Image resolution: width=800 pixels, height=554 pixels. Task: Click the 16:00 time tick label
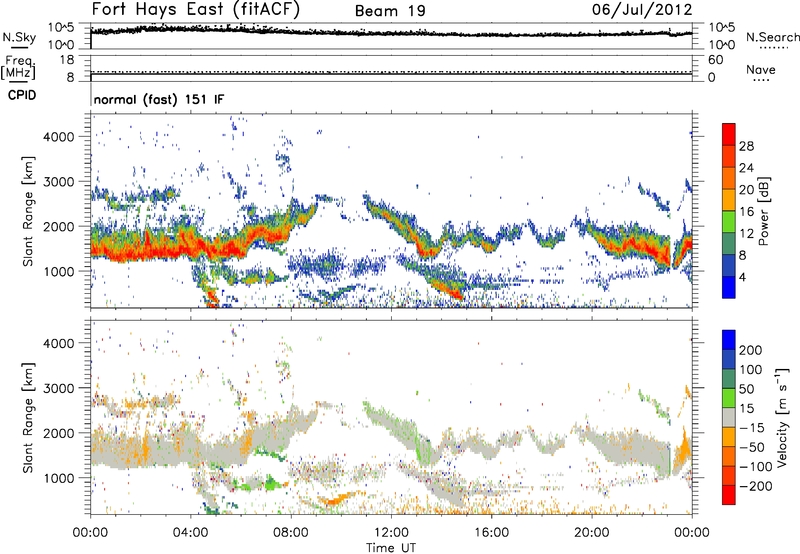[491, 533]
